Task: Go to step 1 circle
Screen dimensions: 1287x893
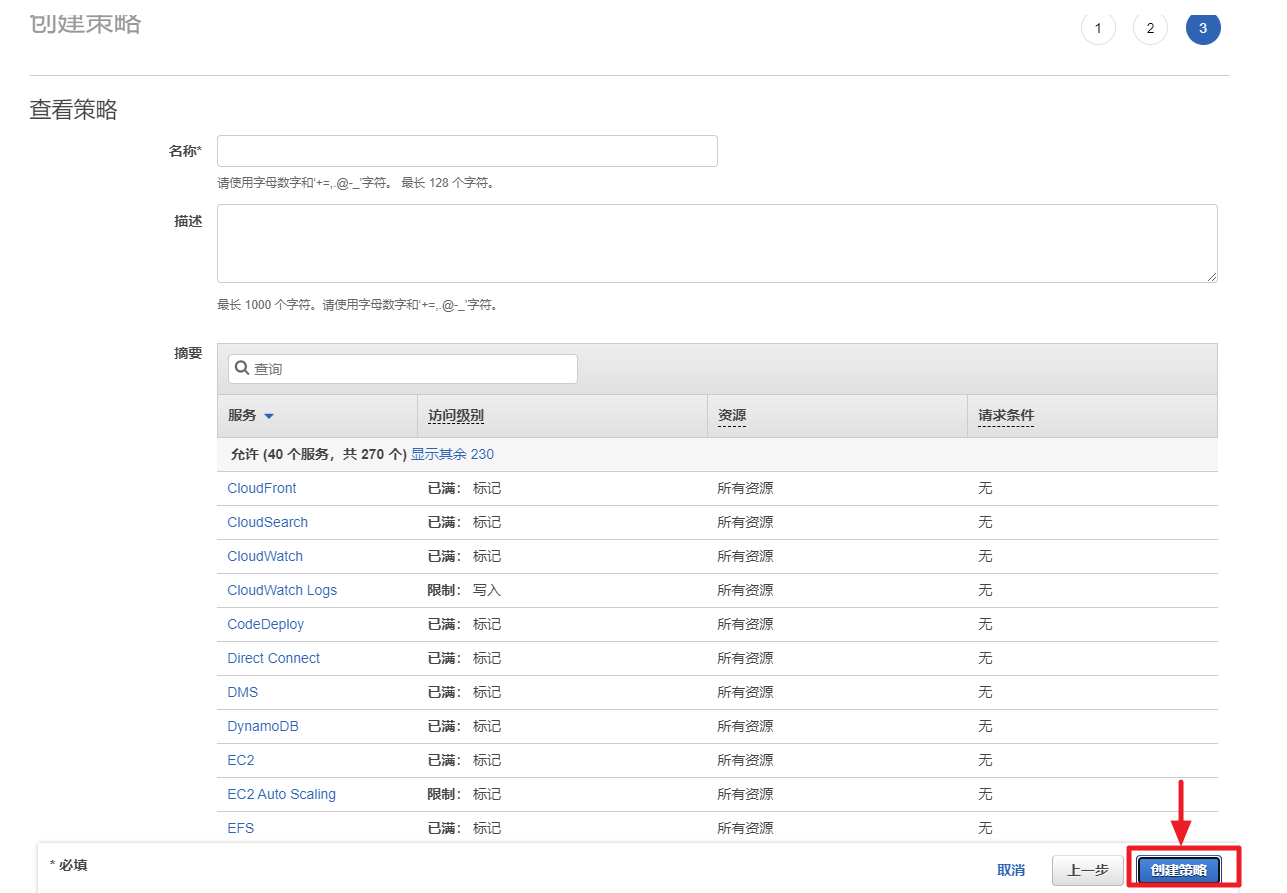Action: point(1098,28)
